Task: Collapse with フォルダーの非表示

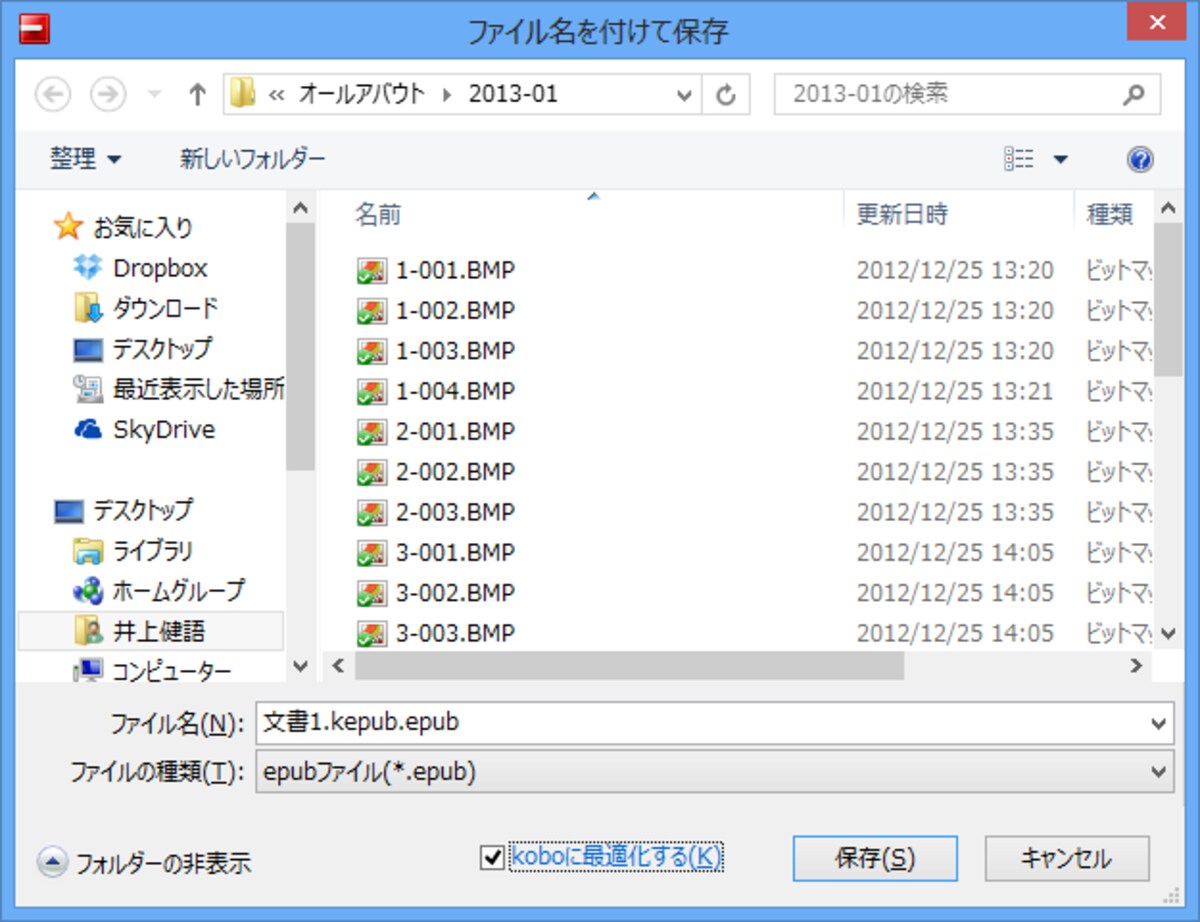Action: (x=145, y=862)
